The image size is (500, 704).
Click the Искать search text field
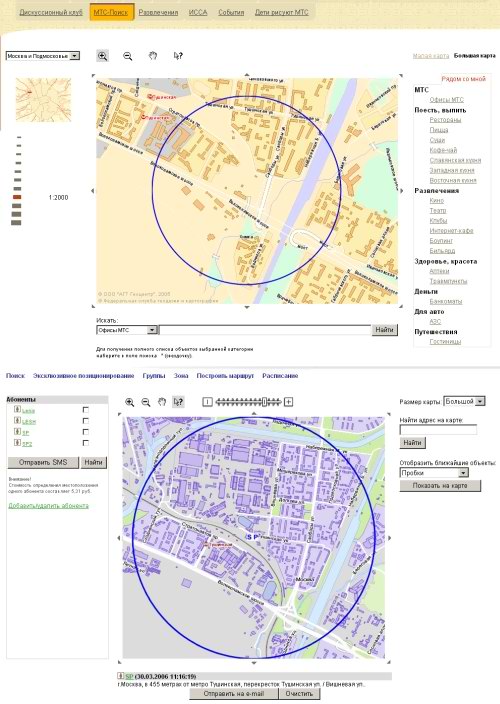[265, 330]
